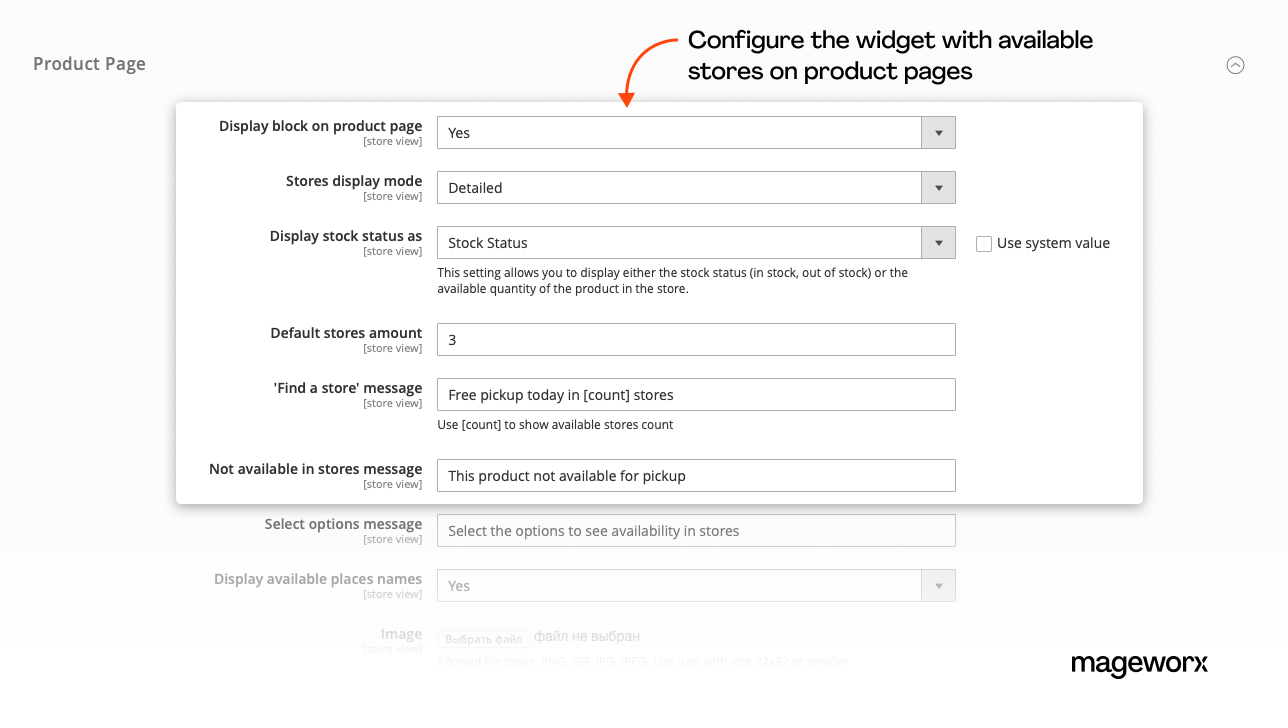Click the choose file button for Image

tap(484, 638)
